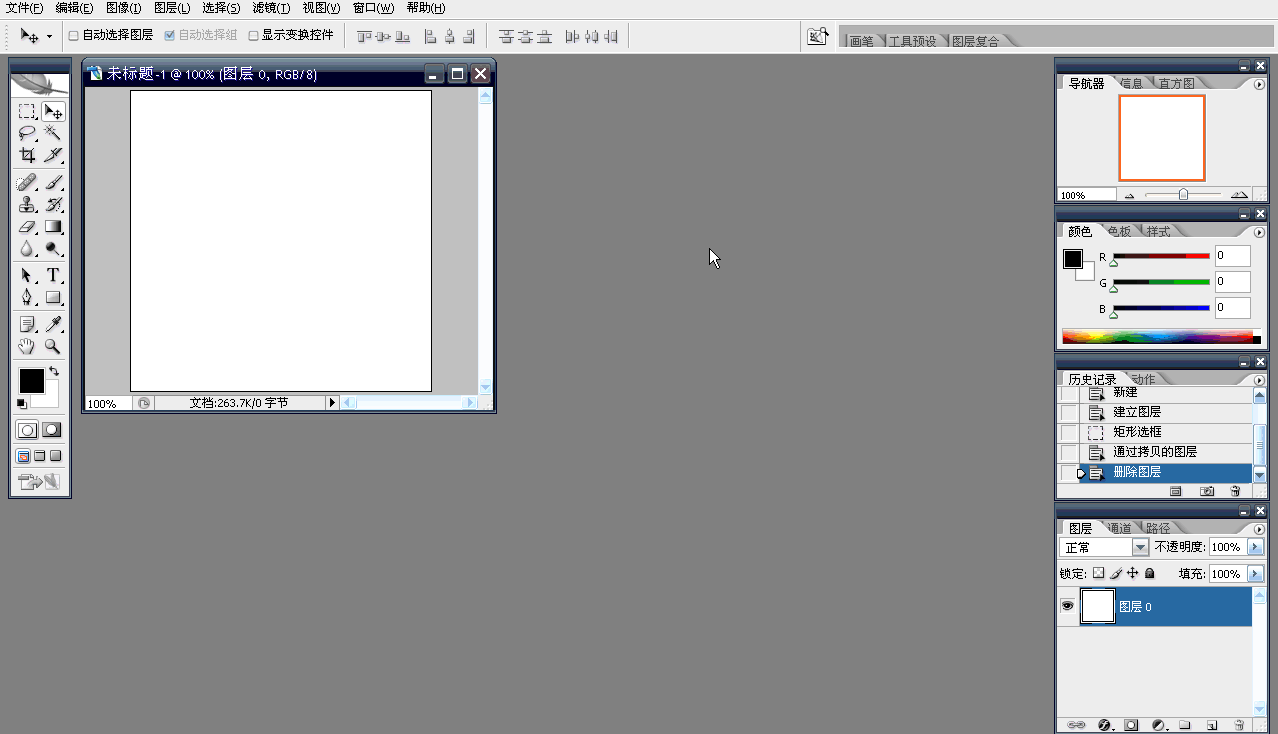Image resolution: width=1278 pixels, height=734 pixels.
Task: Open the 不透明度 opacity slider arrow
Action: [1256, 547]
